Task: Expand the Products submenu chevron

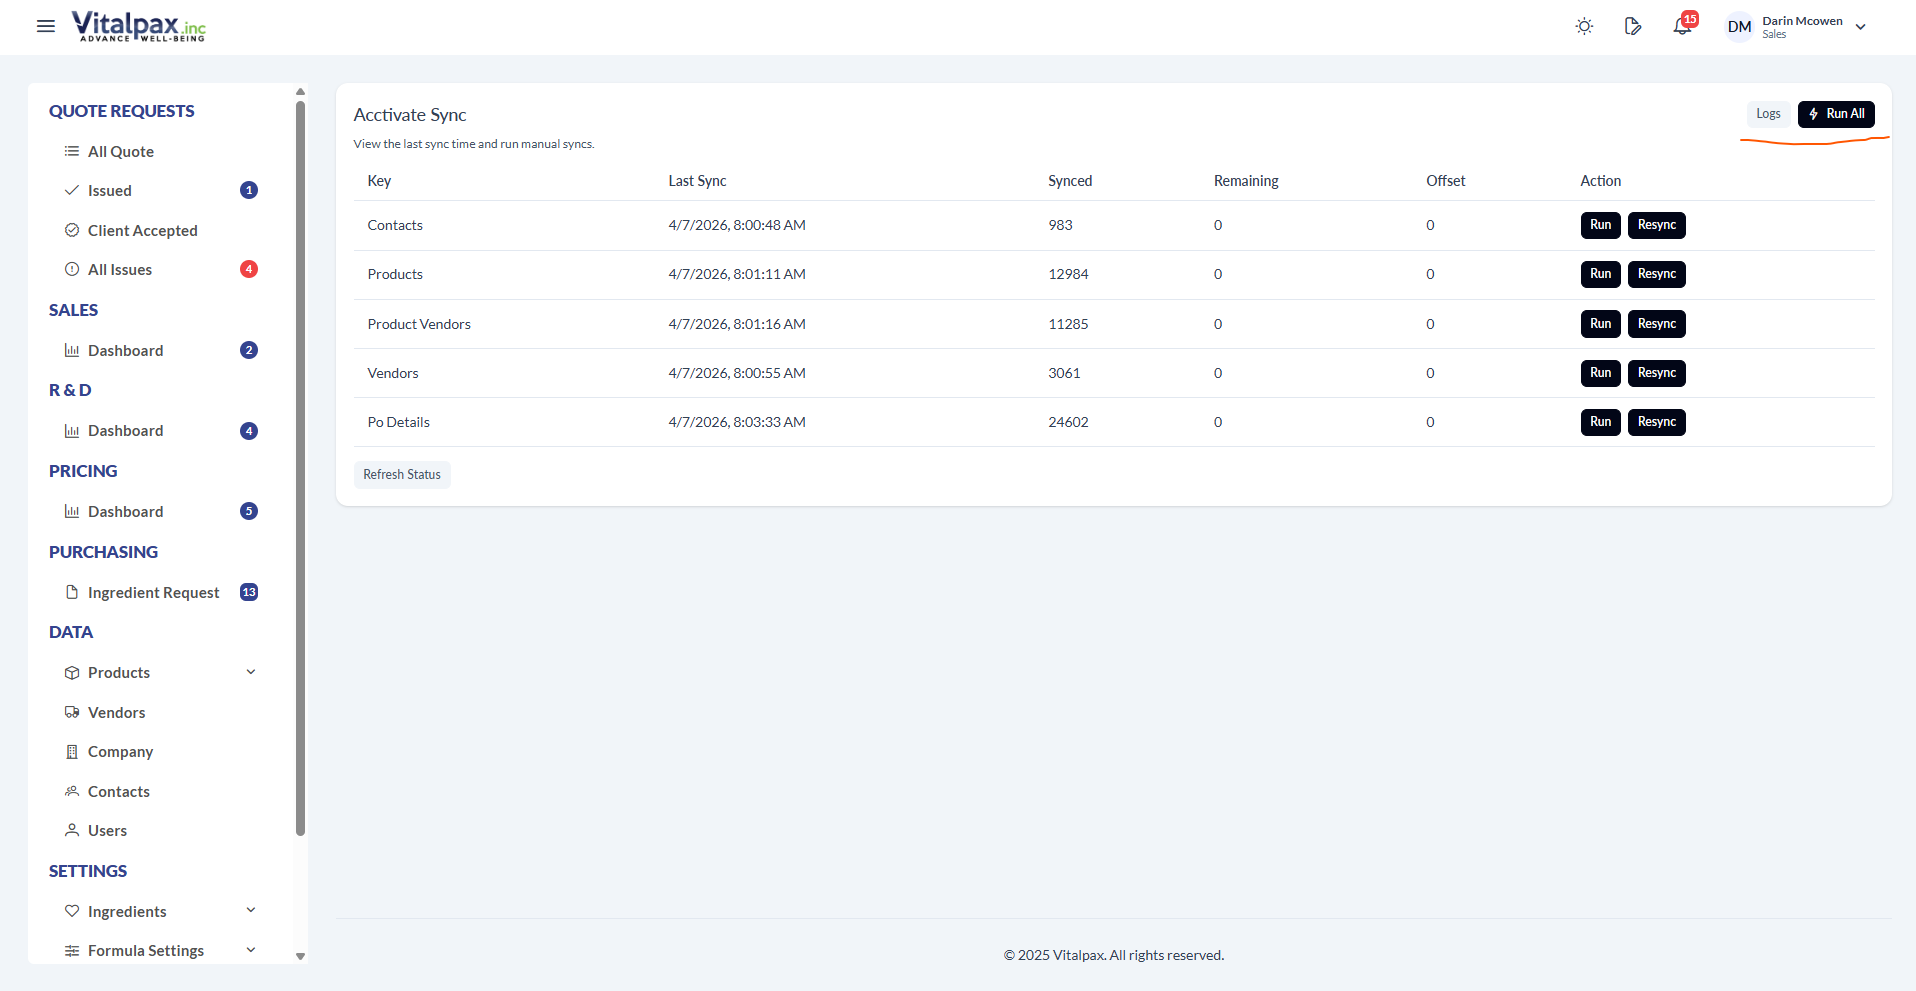Action: coord(250,672)
